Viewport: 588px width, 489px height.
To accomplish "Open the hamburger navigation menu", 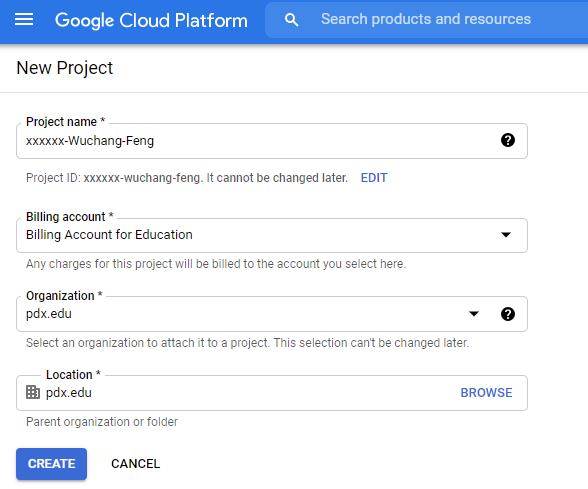I will (24, 20).
